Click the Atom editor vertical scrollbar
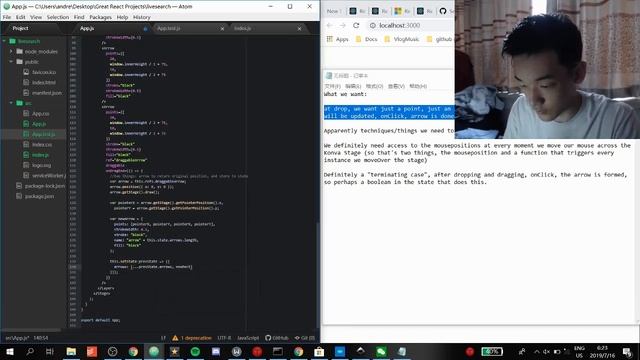Viewport: 640px width, 360px height. coord(318,274)
